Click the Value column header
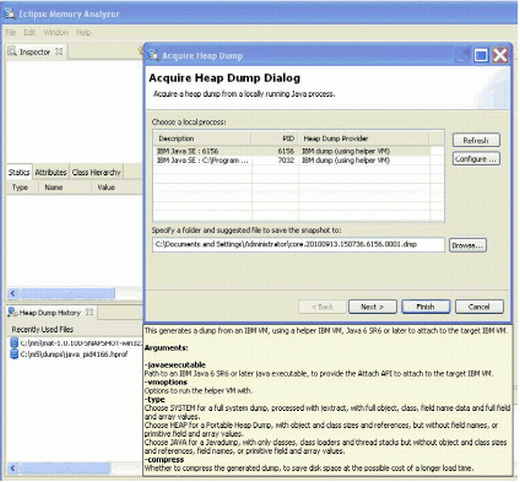Screen dimensions: 520x482 [x=106, y=187]
